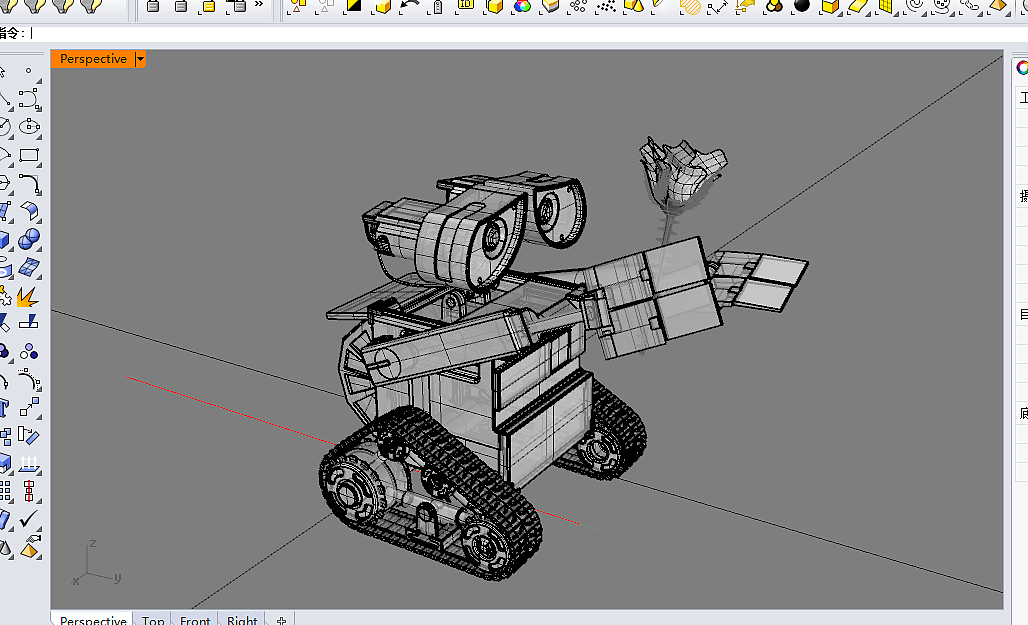Expand the toolbar overflow double-arrow

(x=259, y=4)
